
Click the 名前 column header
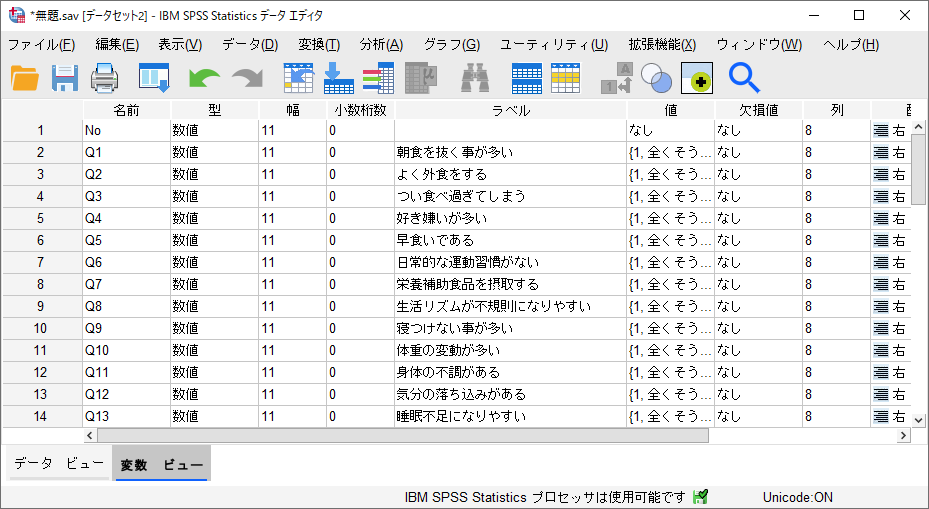(126, 110)
